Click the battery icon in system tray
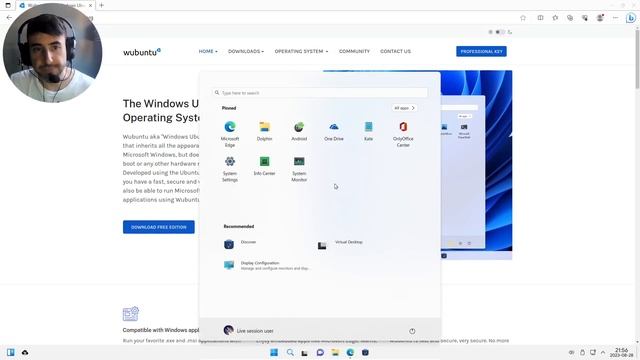The width and height of the screenshot is (640, 360). pos(582,352)
